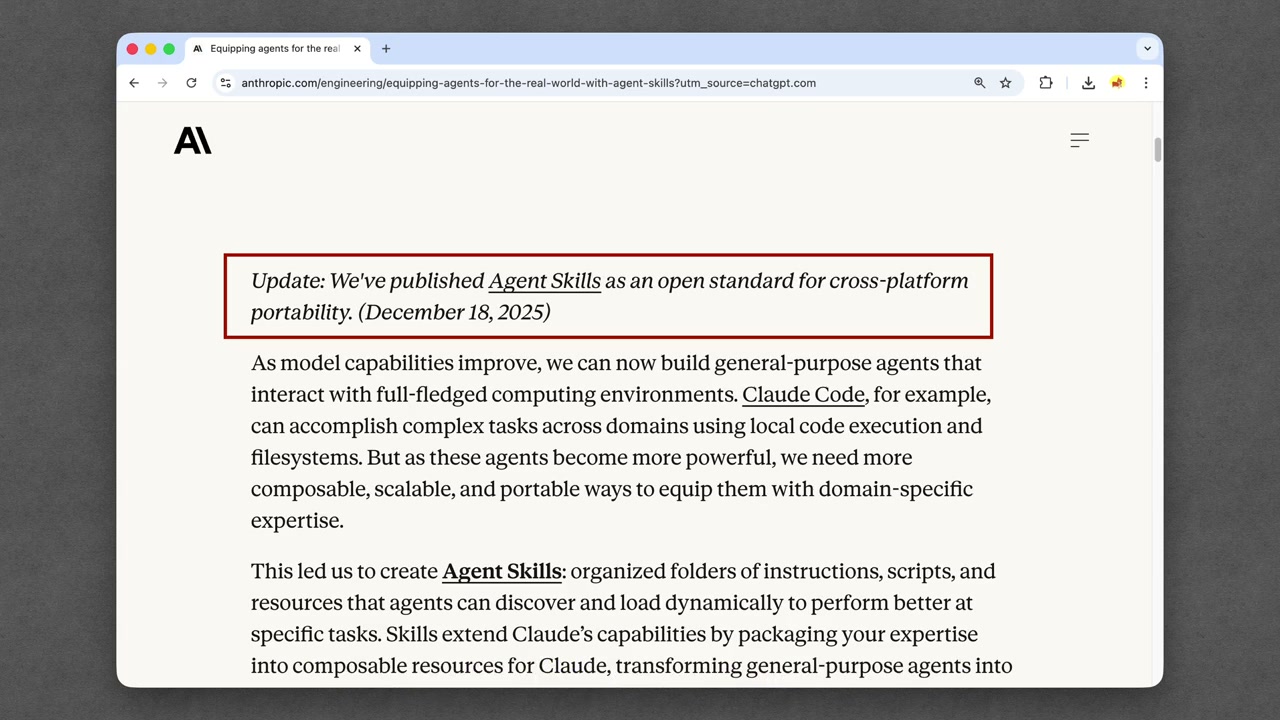Click the text "(December 18, 2025)"
Image resolution: width=1280 pixels, height=720 pixels.
click(454, 312)
